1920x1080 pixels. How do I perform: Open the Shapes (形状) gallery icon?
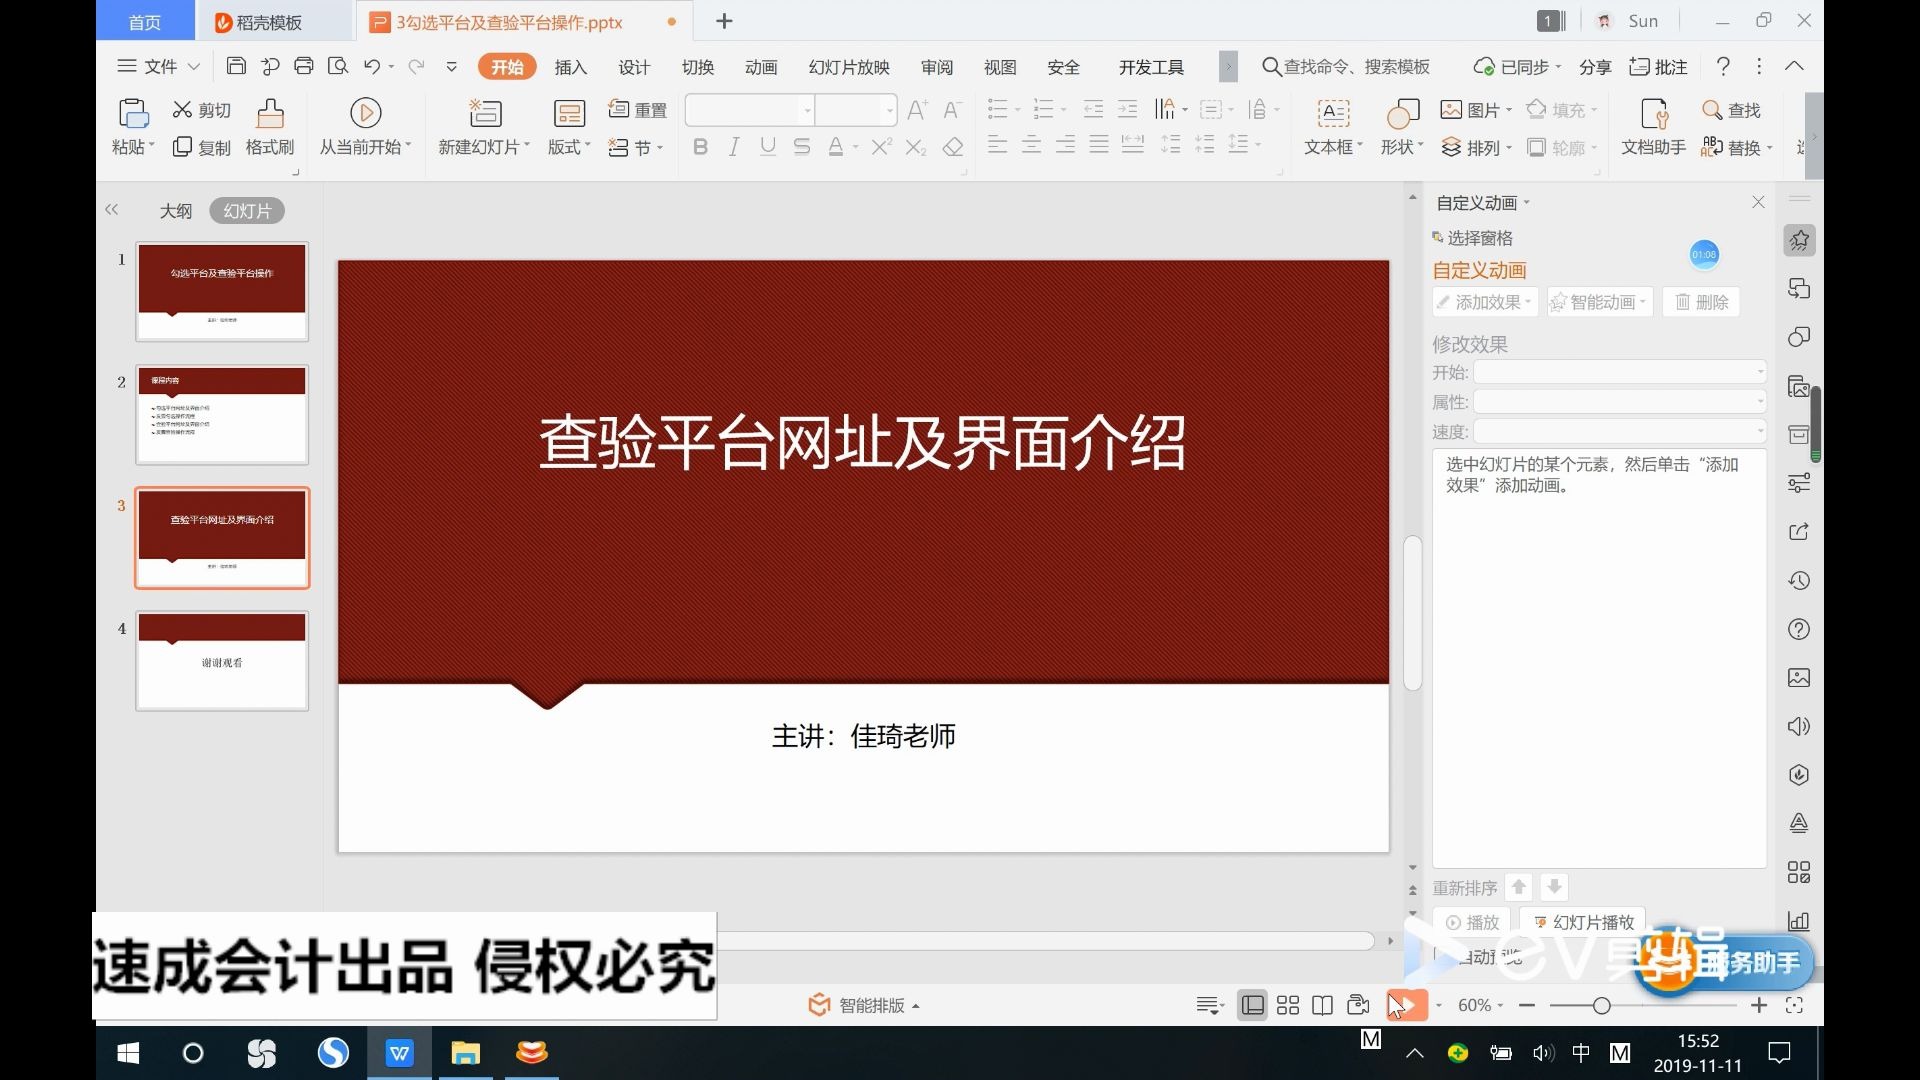tap(1402, 113)
